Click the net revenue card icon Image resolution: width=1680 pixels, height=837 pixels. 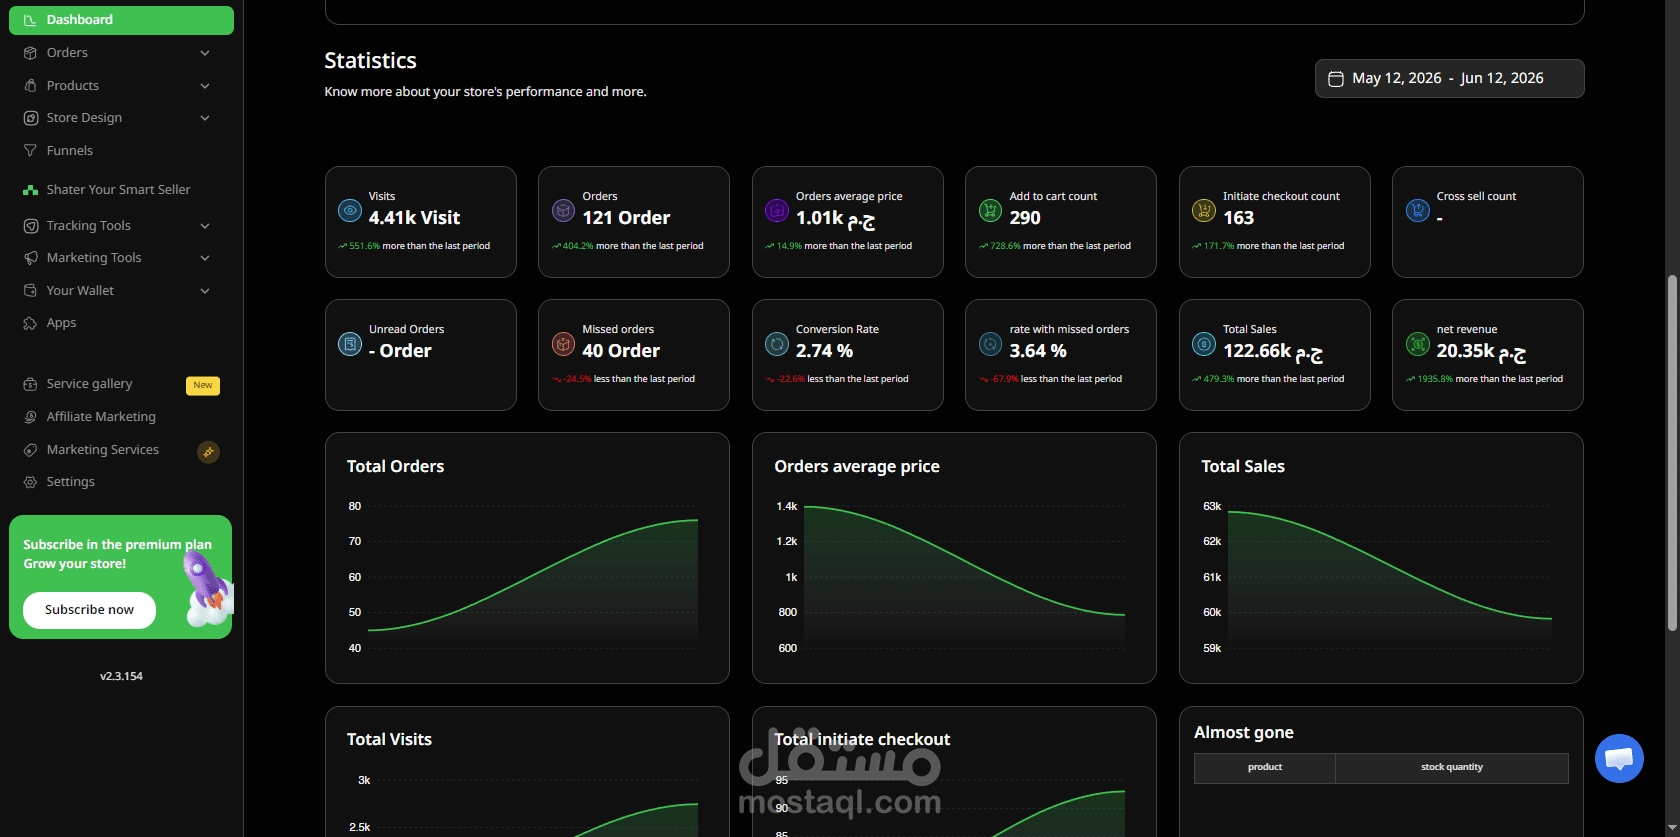[1417, 344]
